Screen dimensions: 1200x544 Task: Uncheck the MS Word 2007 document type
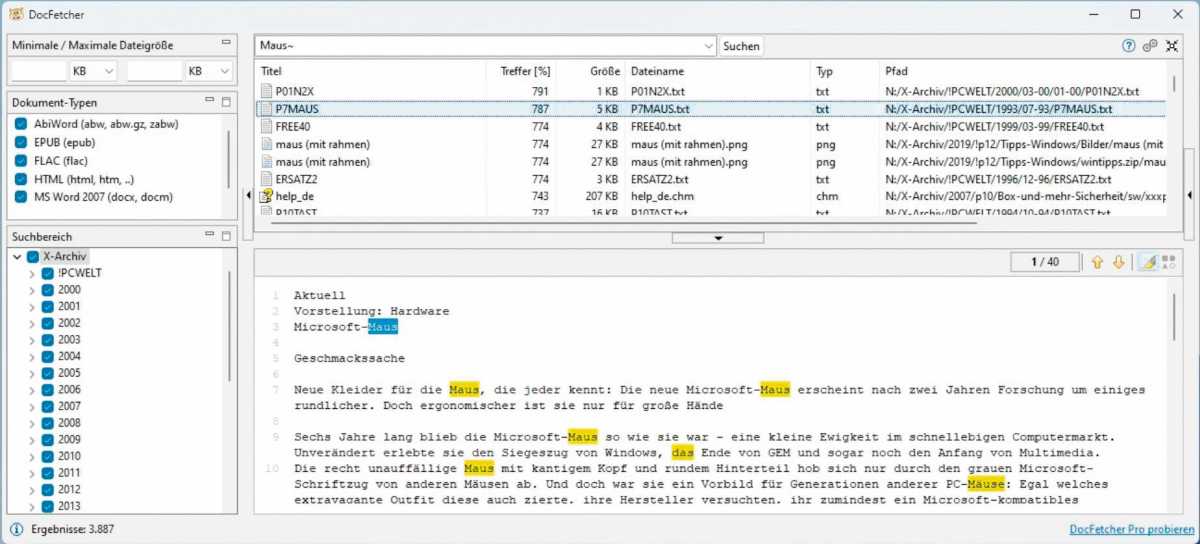pos(21,196)
